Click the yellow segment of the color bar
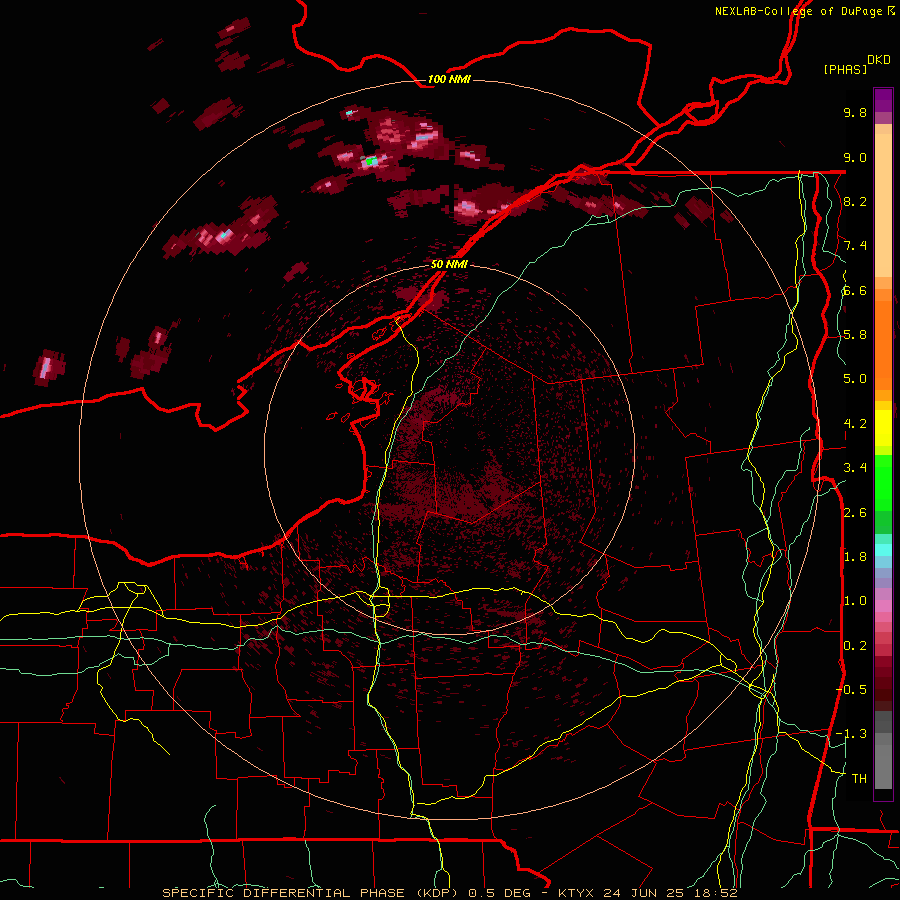 click(x=883, y=428)
